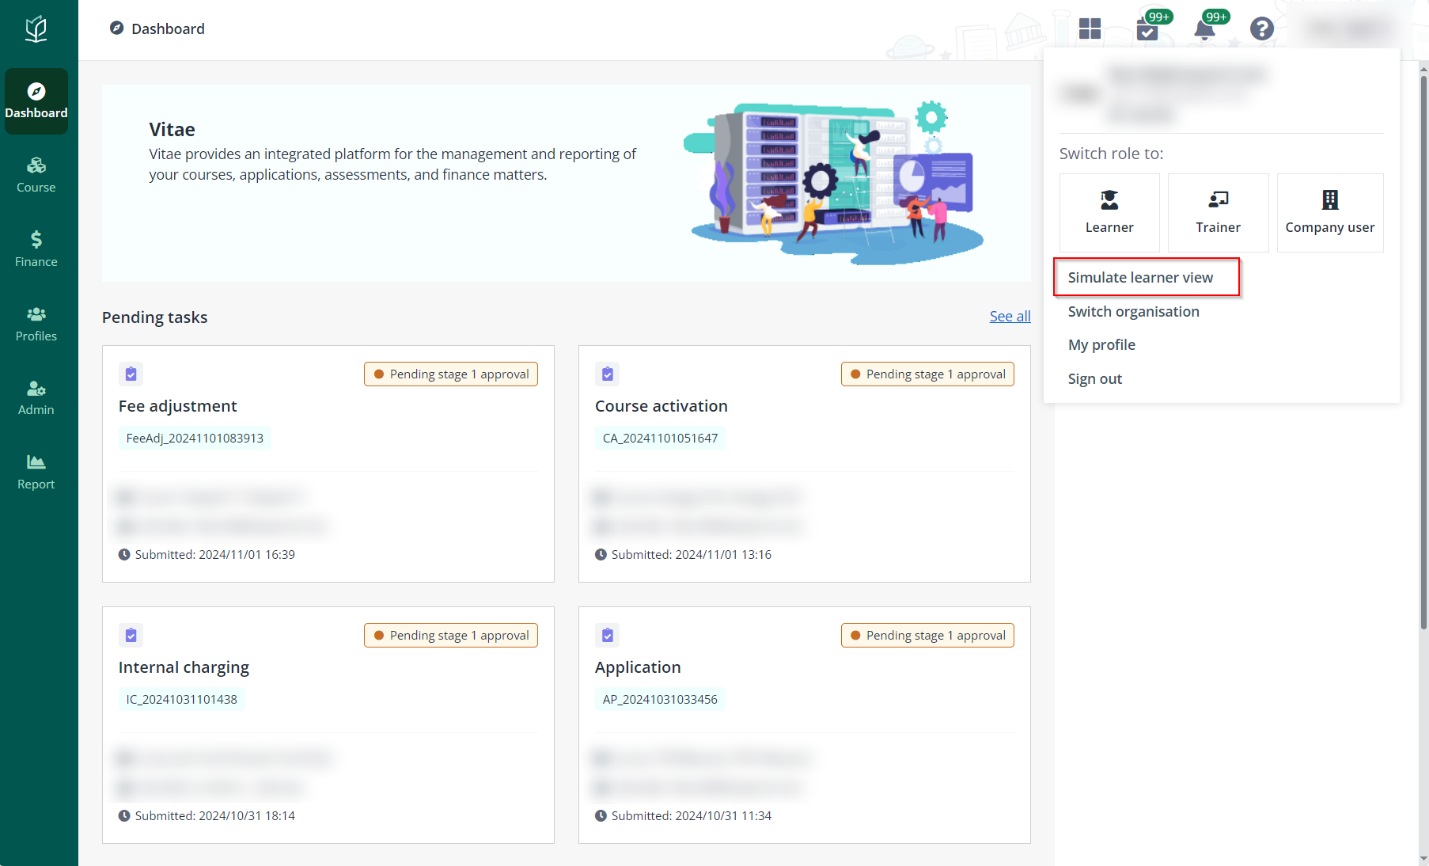Open the Fee adjustment task title
The width and height of the screenshot is (1429, 866).
(178, 406)
